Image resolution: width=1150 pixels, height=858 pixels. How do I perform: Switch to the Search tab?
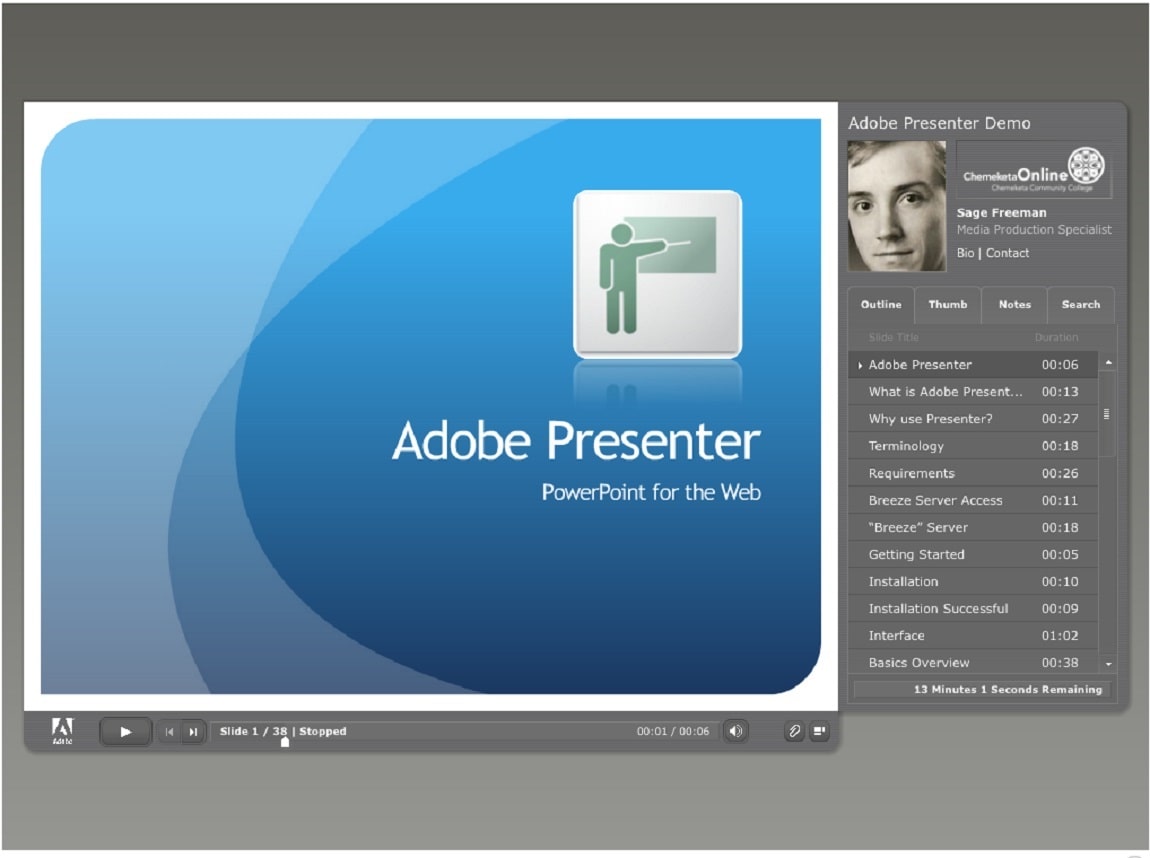tap(1081, 305)
